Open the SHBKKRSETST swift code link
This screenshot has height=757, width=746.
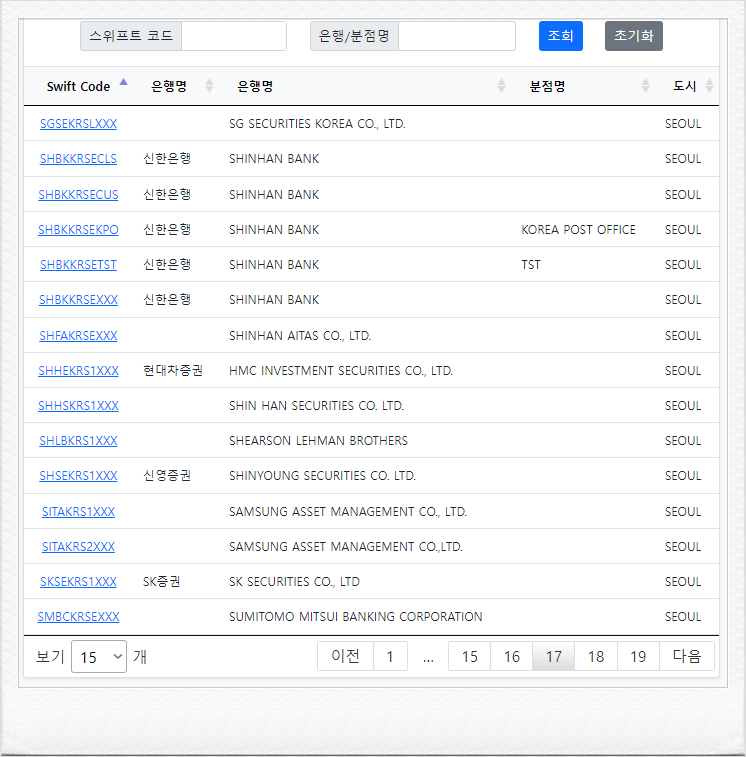78,265
